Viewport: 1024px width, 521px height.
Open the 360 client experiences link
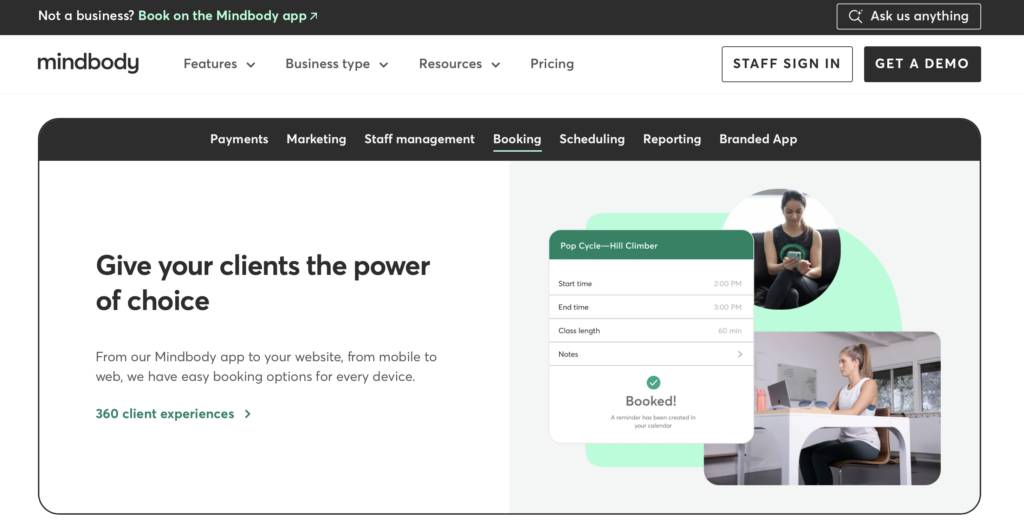coord(173,414)
